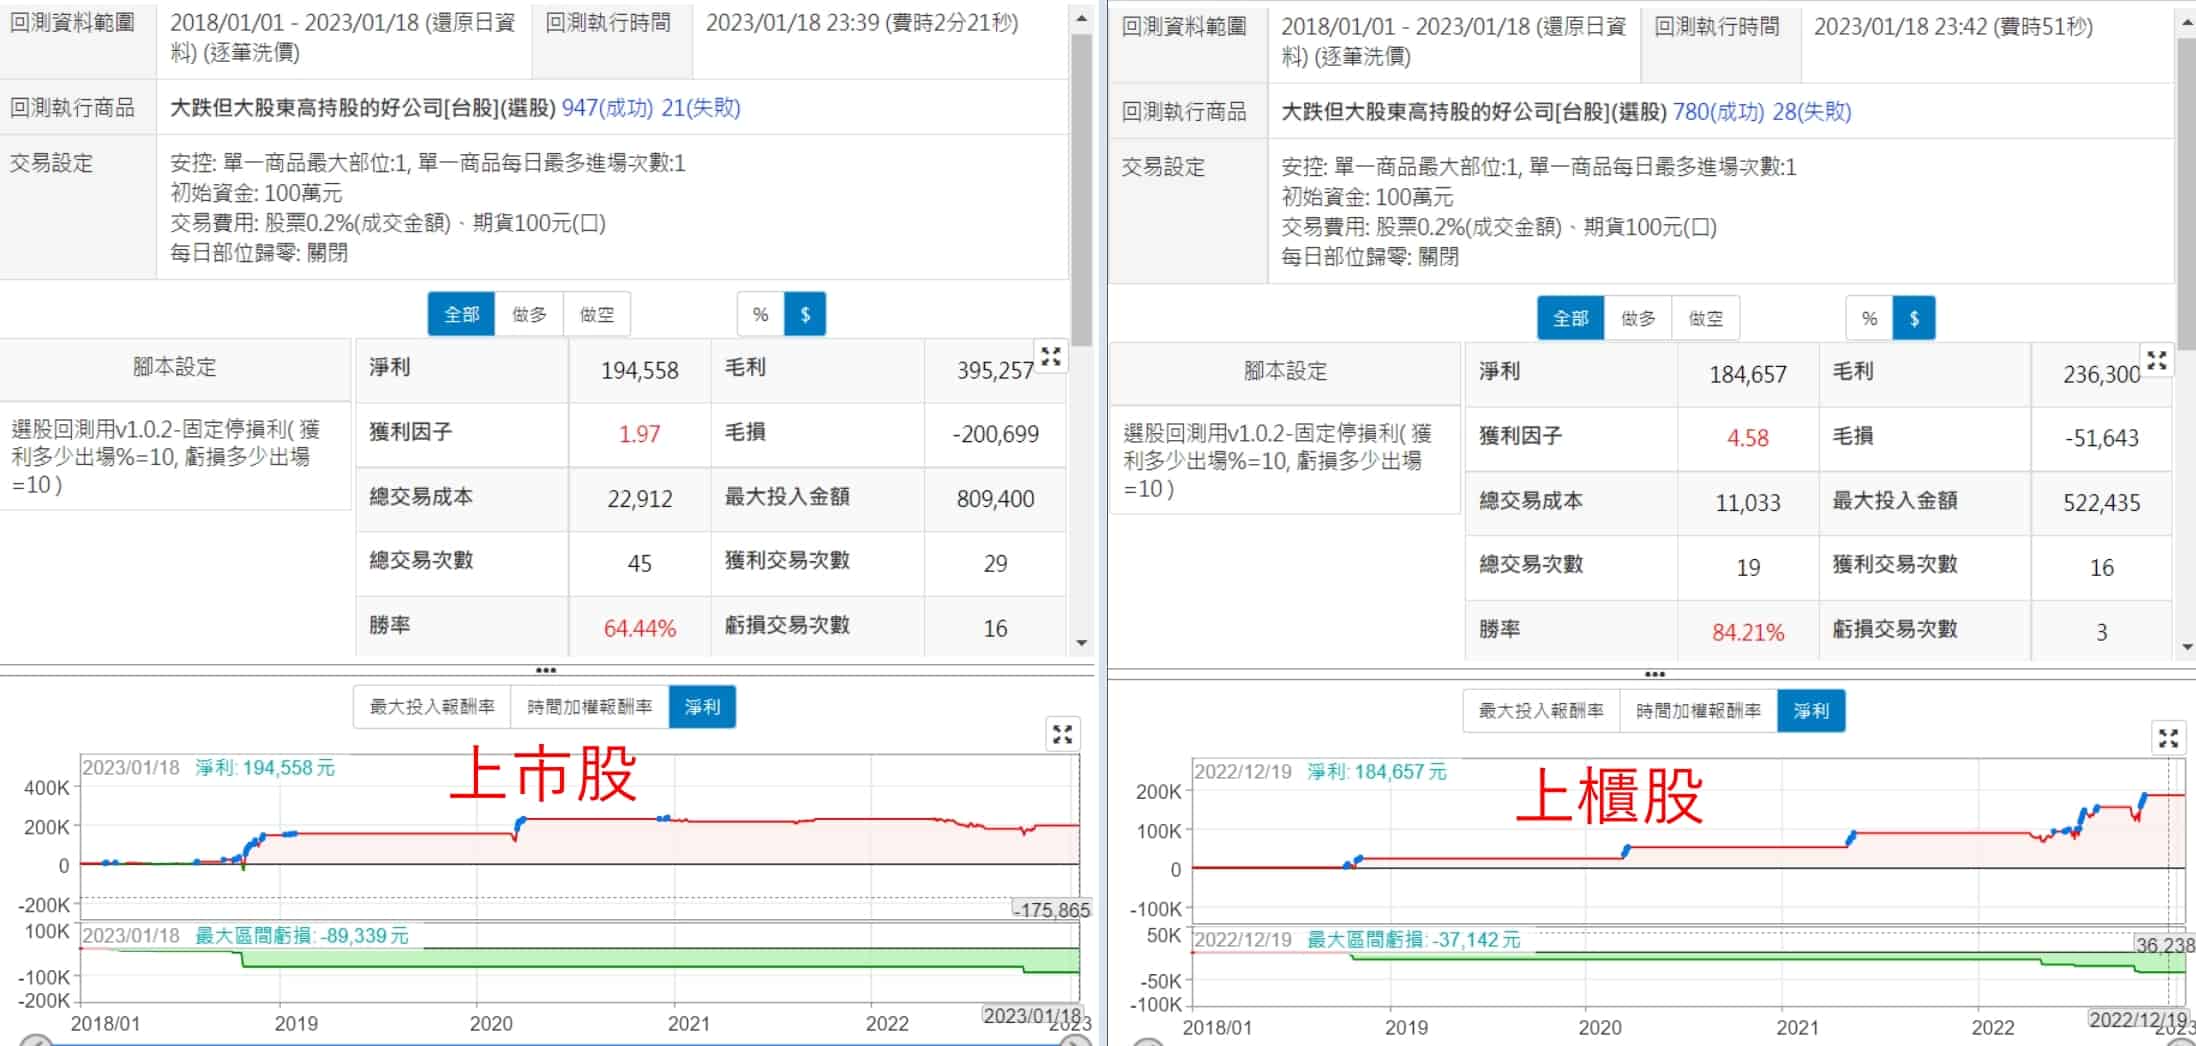Expand the left net profit chart fullscreen icon
The height and width of the screenshot is (1046, 2196).
pos(1062,735)
